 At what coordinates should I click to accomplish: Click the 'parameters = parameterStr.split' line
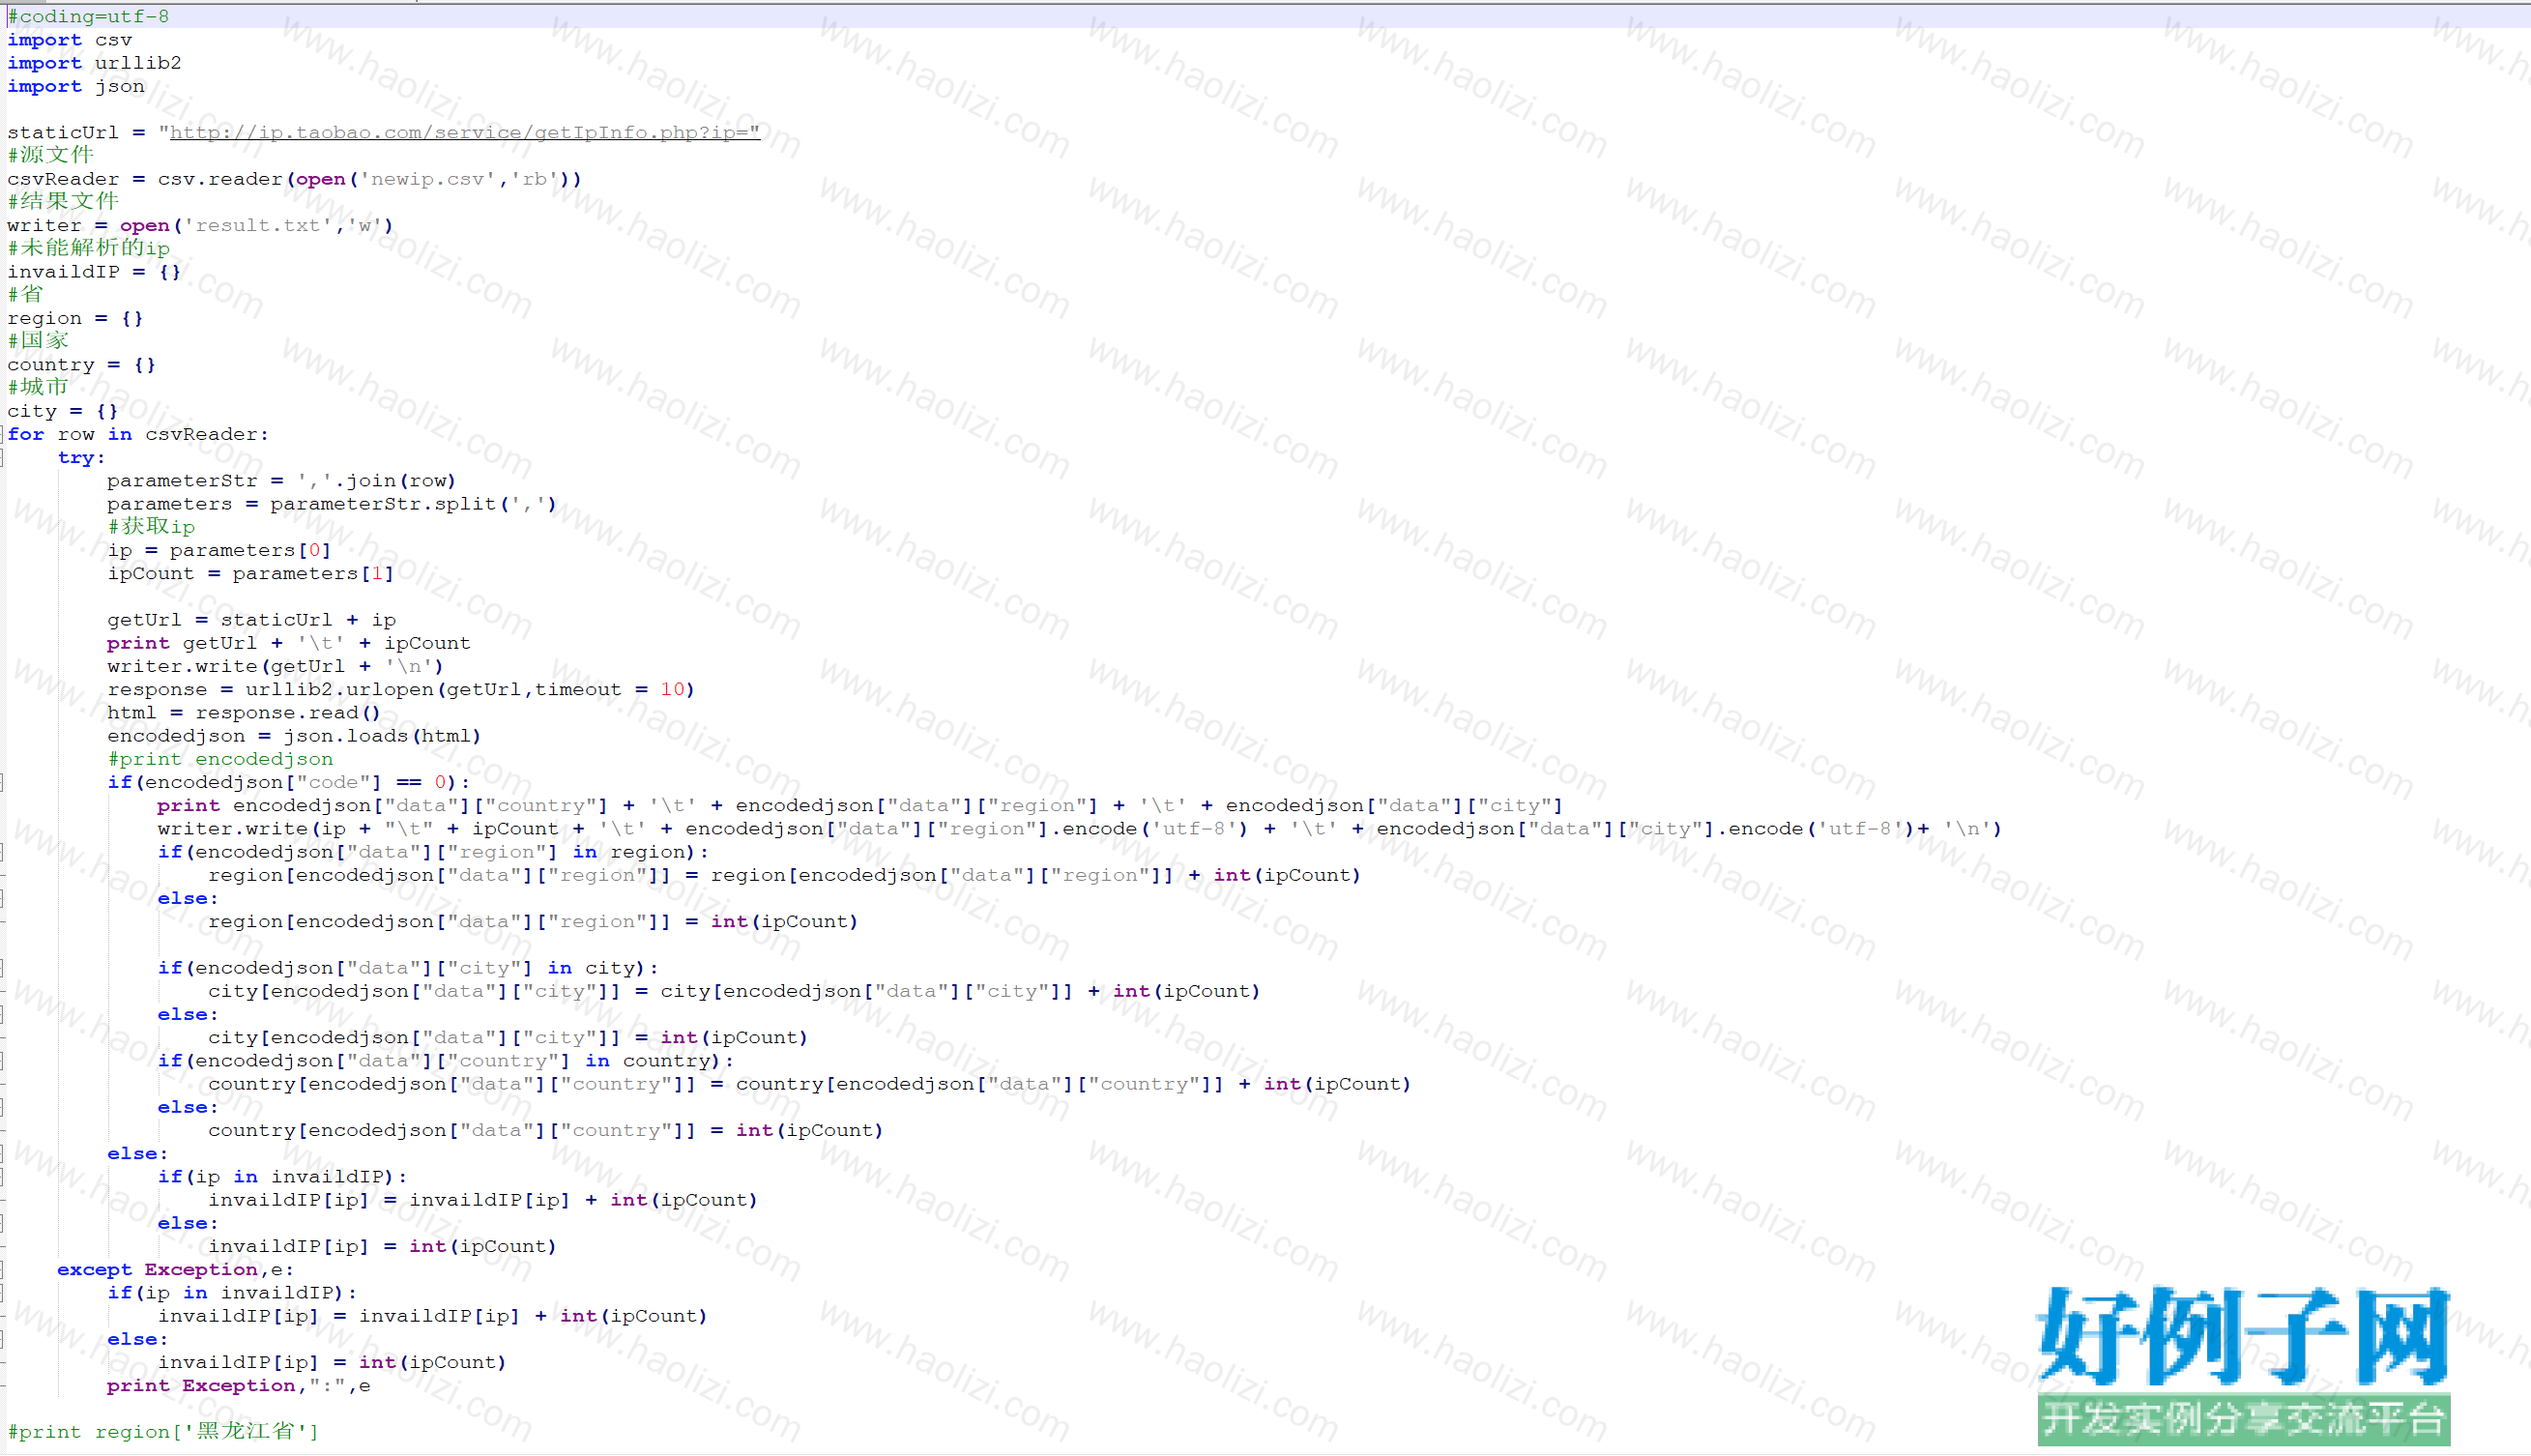(332, 503)
